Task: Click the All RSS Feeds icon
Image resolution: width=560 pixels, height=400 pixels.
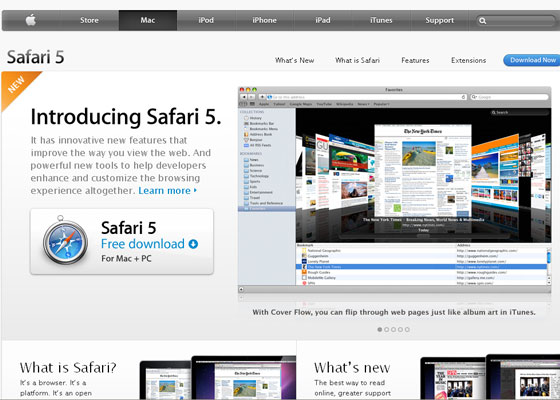Action: pos(246,145)
